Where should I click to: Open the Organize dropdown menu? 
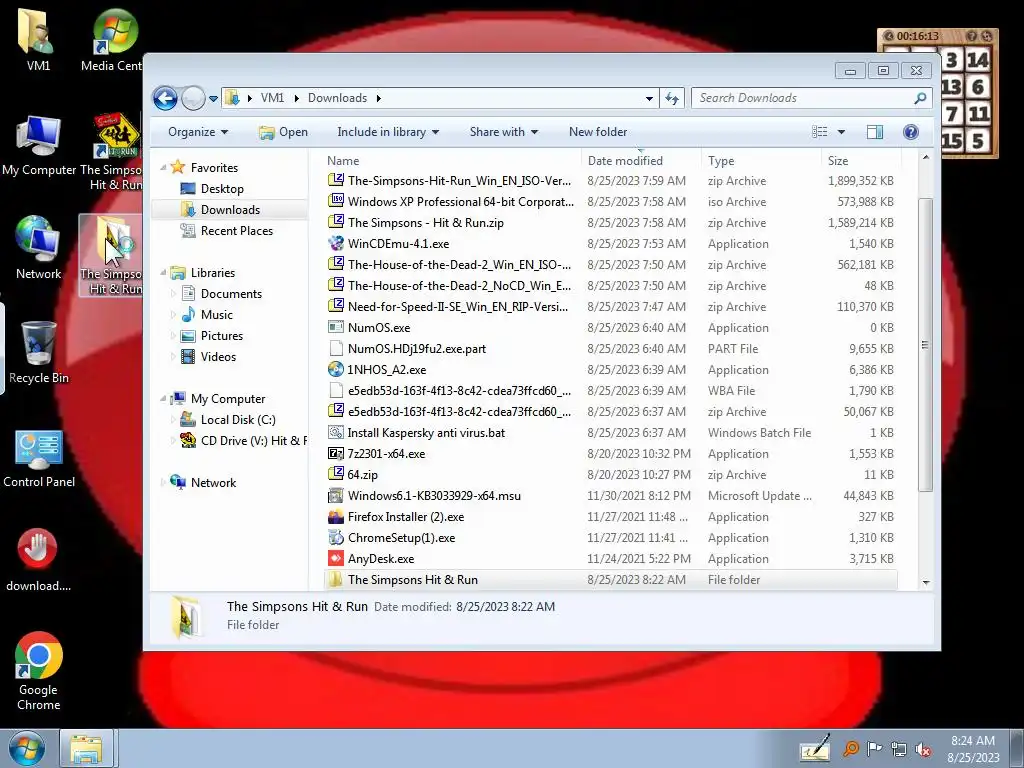point(198,132)
